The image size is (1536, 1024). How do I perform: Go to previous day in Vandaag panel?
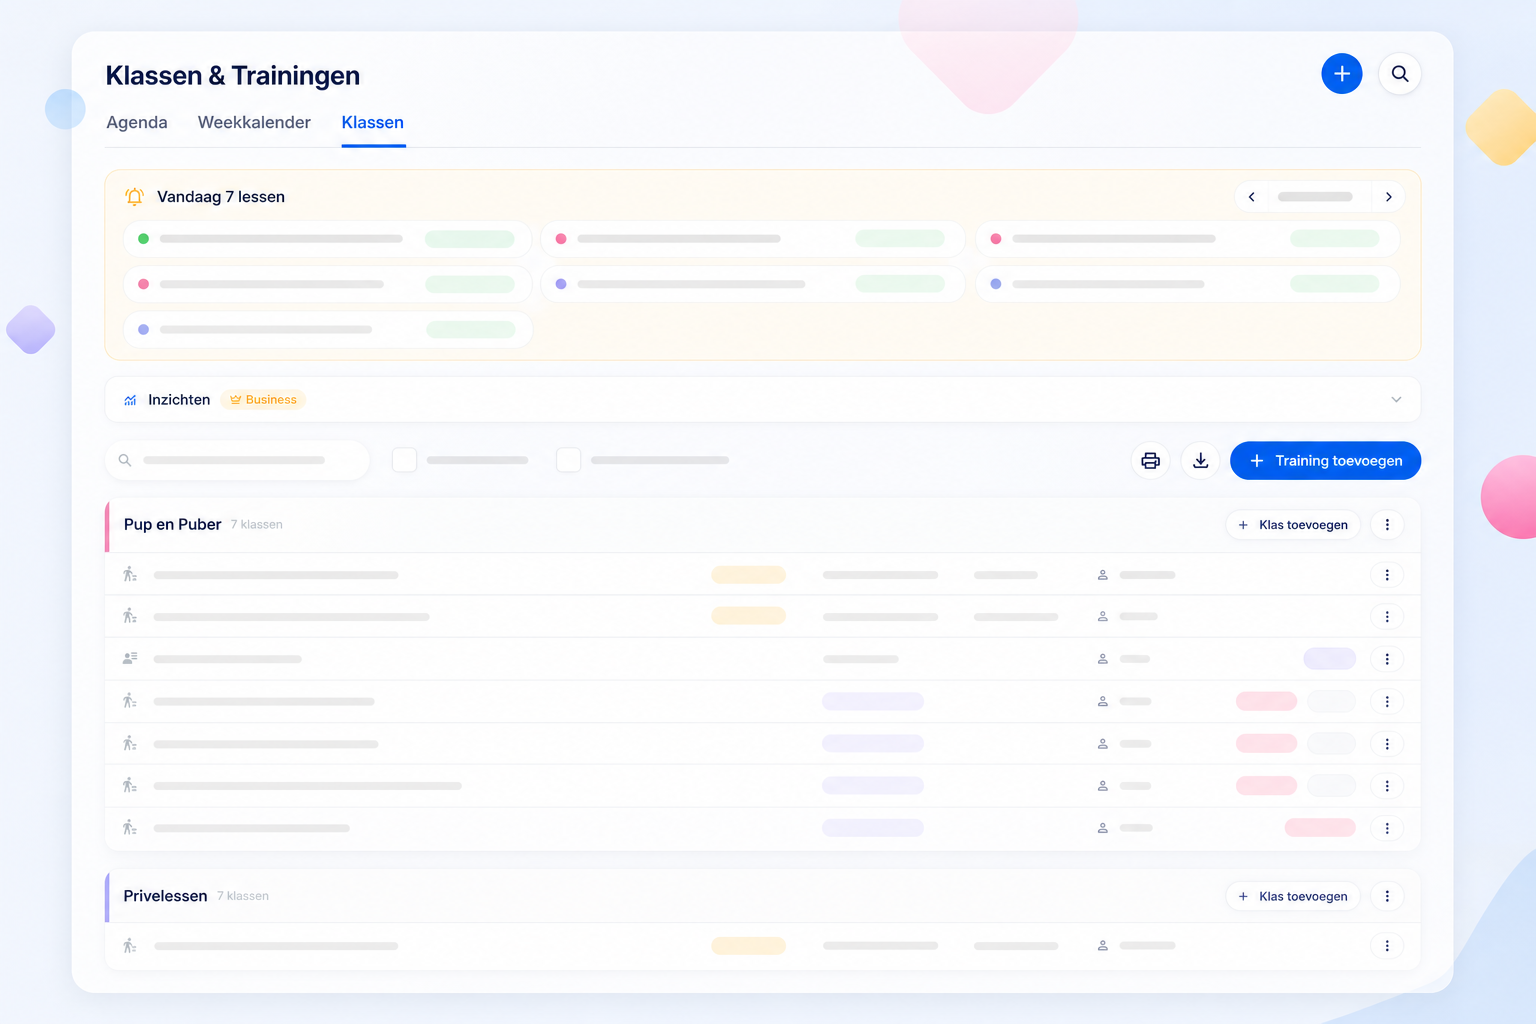click(1252, 197)
